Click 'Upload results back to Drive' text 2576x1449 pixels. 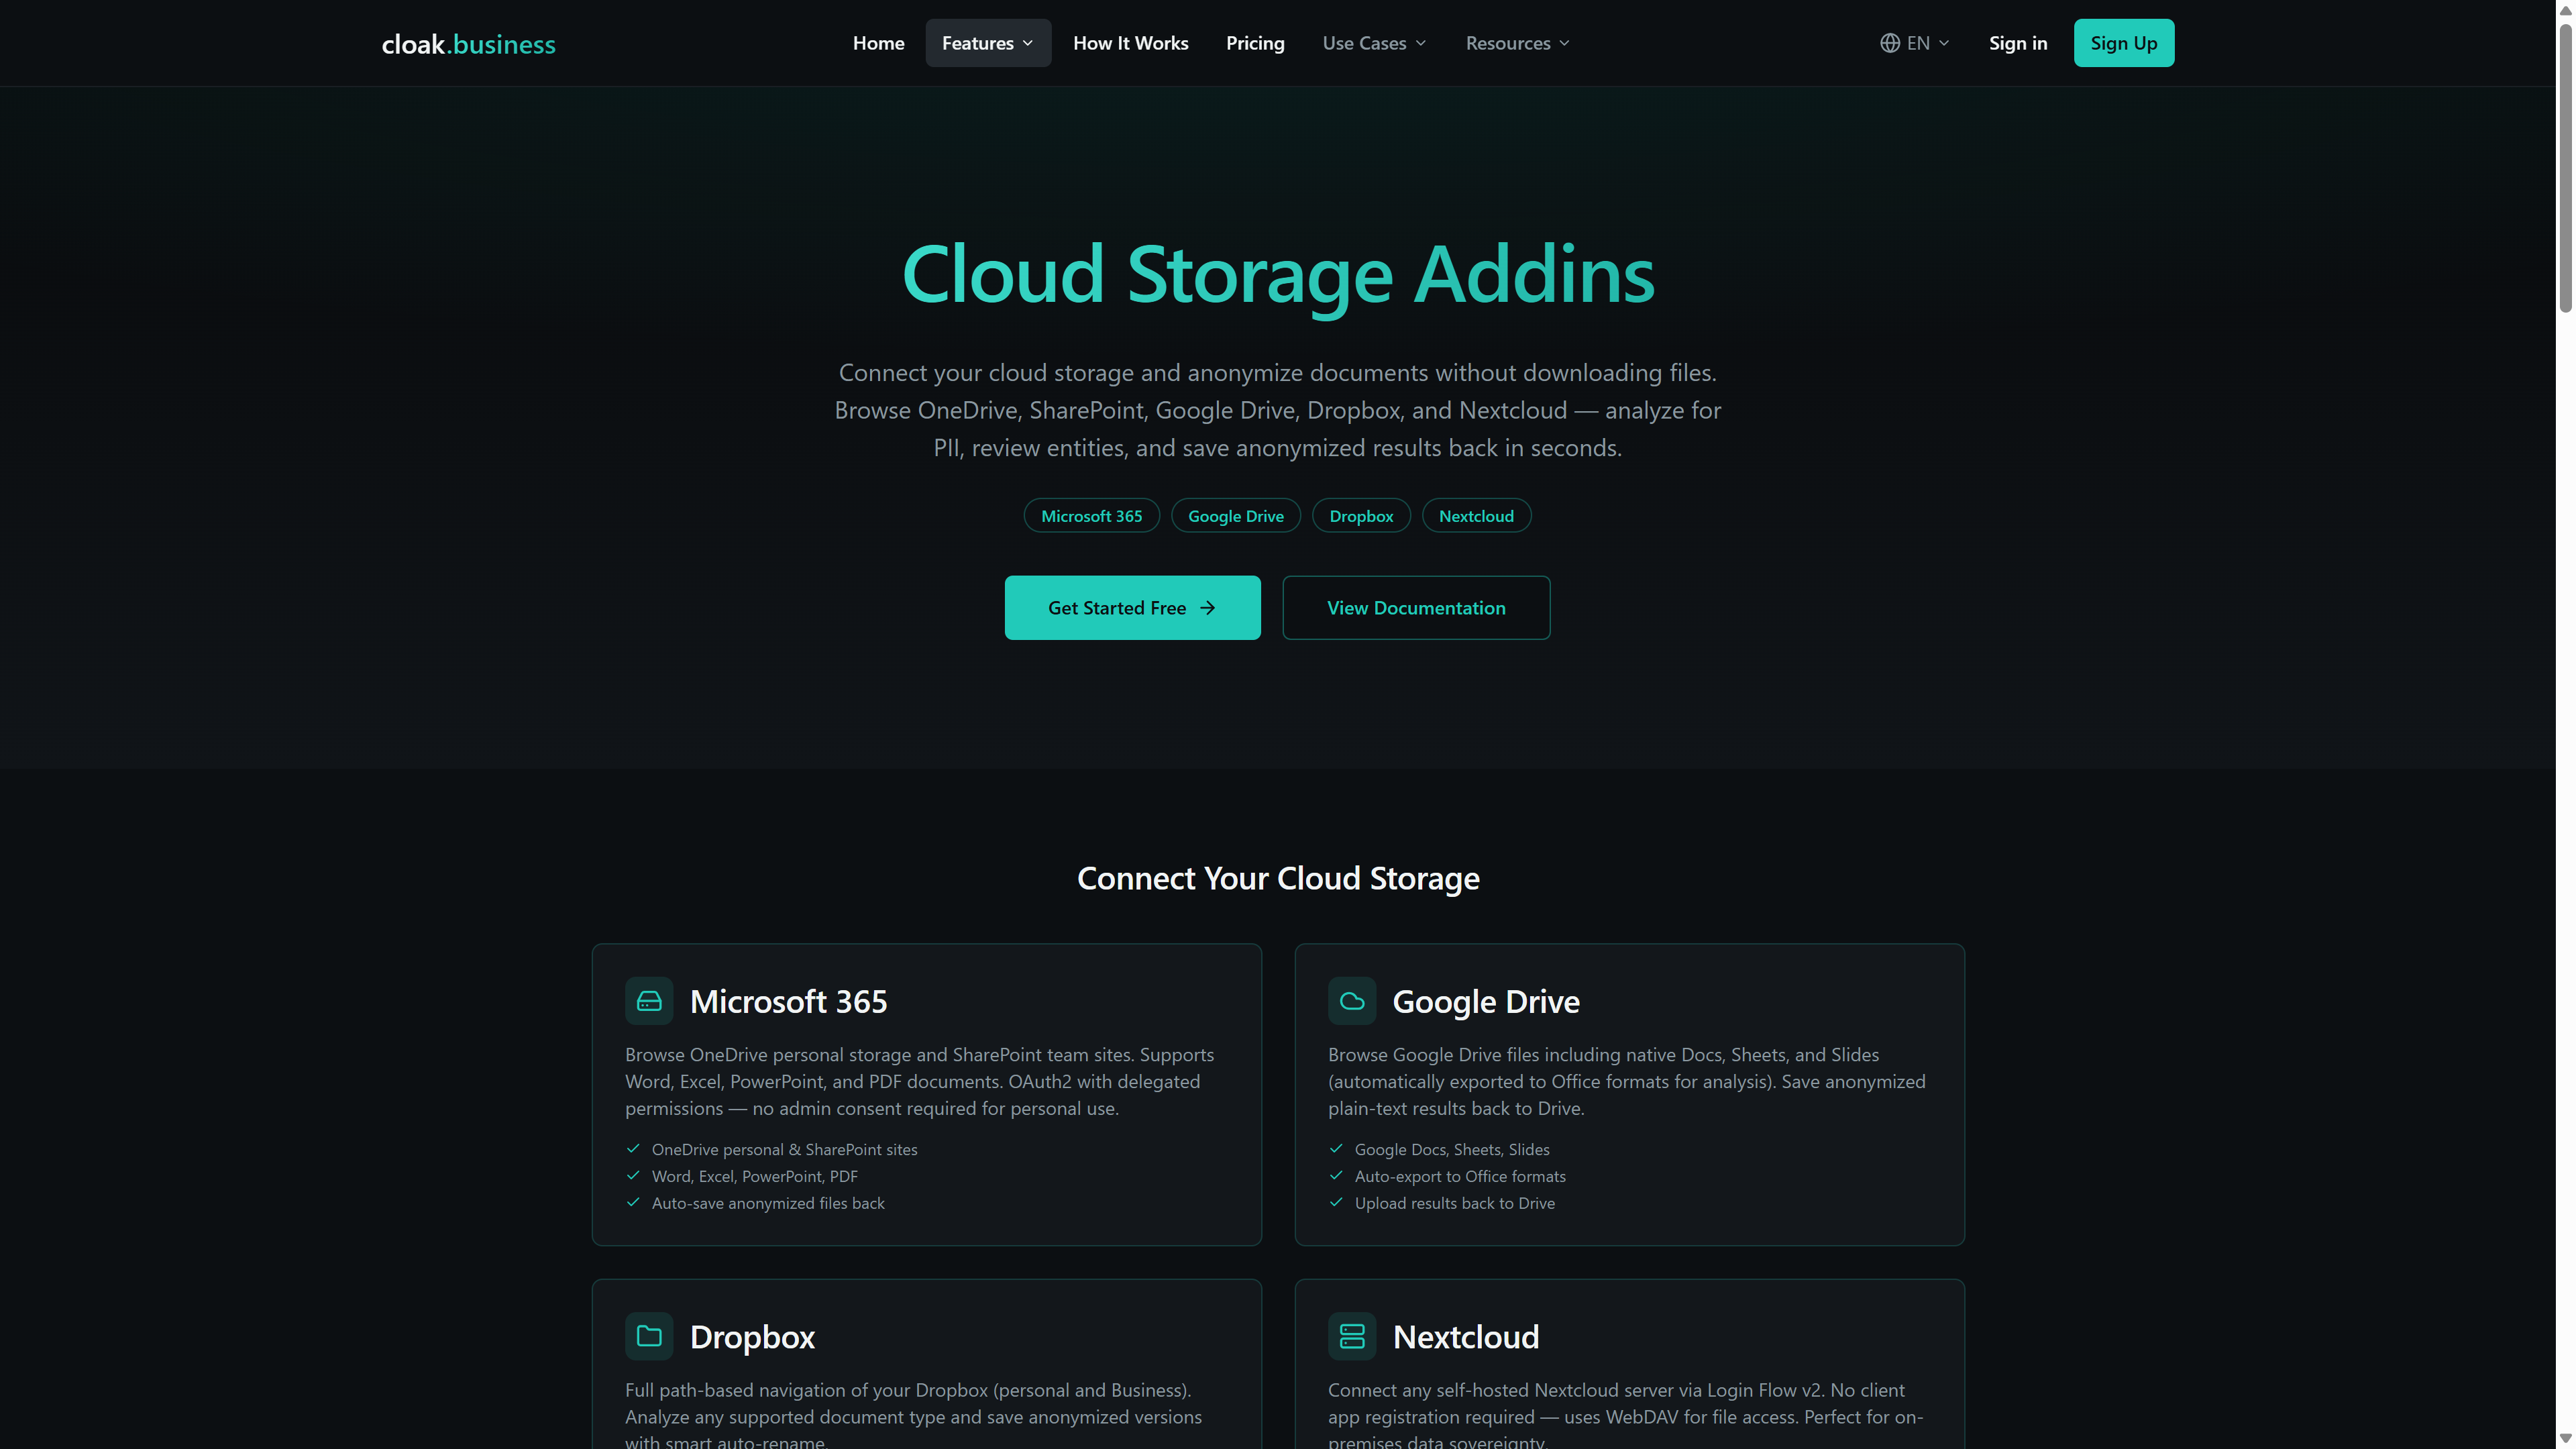coord(1455,1204)
